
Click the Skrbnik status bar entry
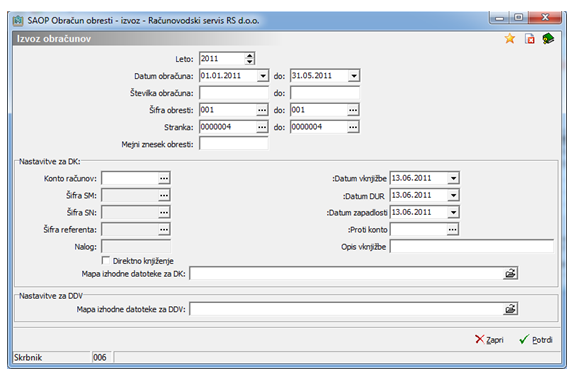(52, 357)
